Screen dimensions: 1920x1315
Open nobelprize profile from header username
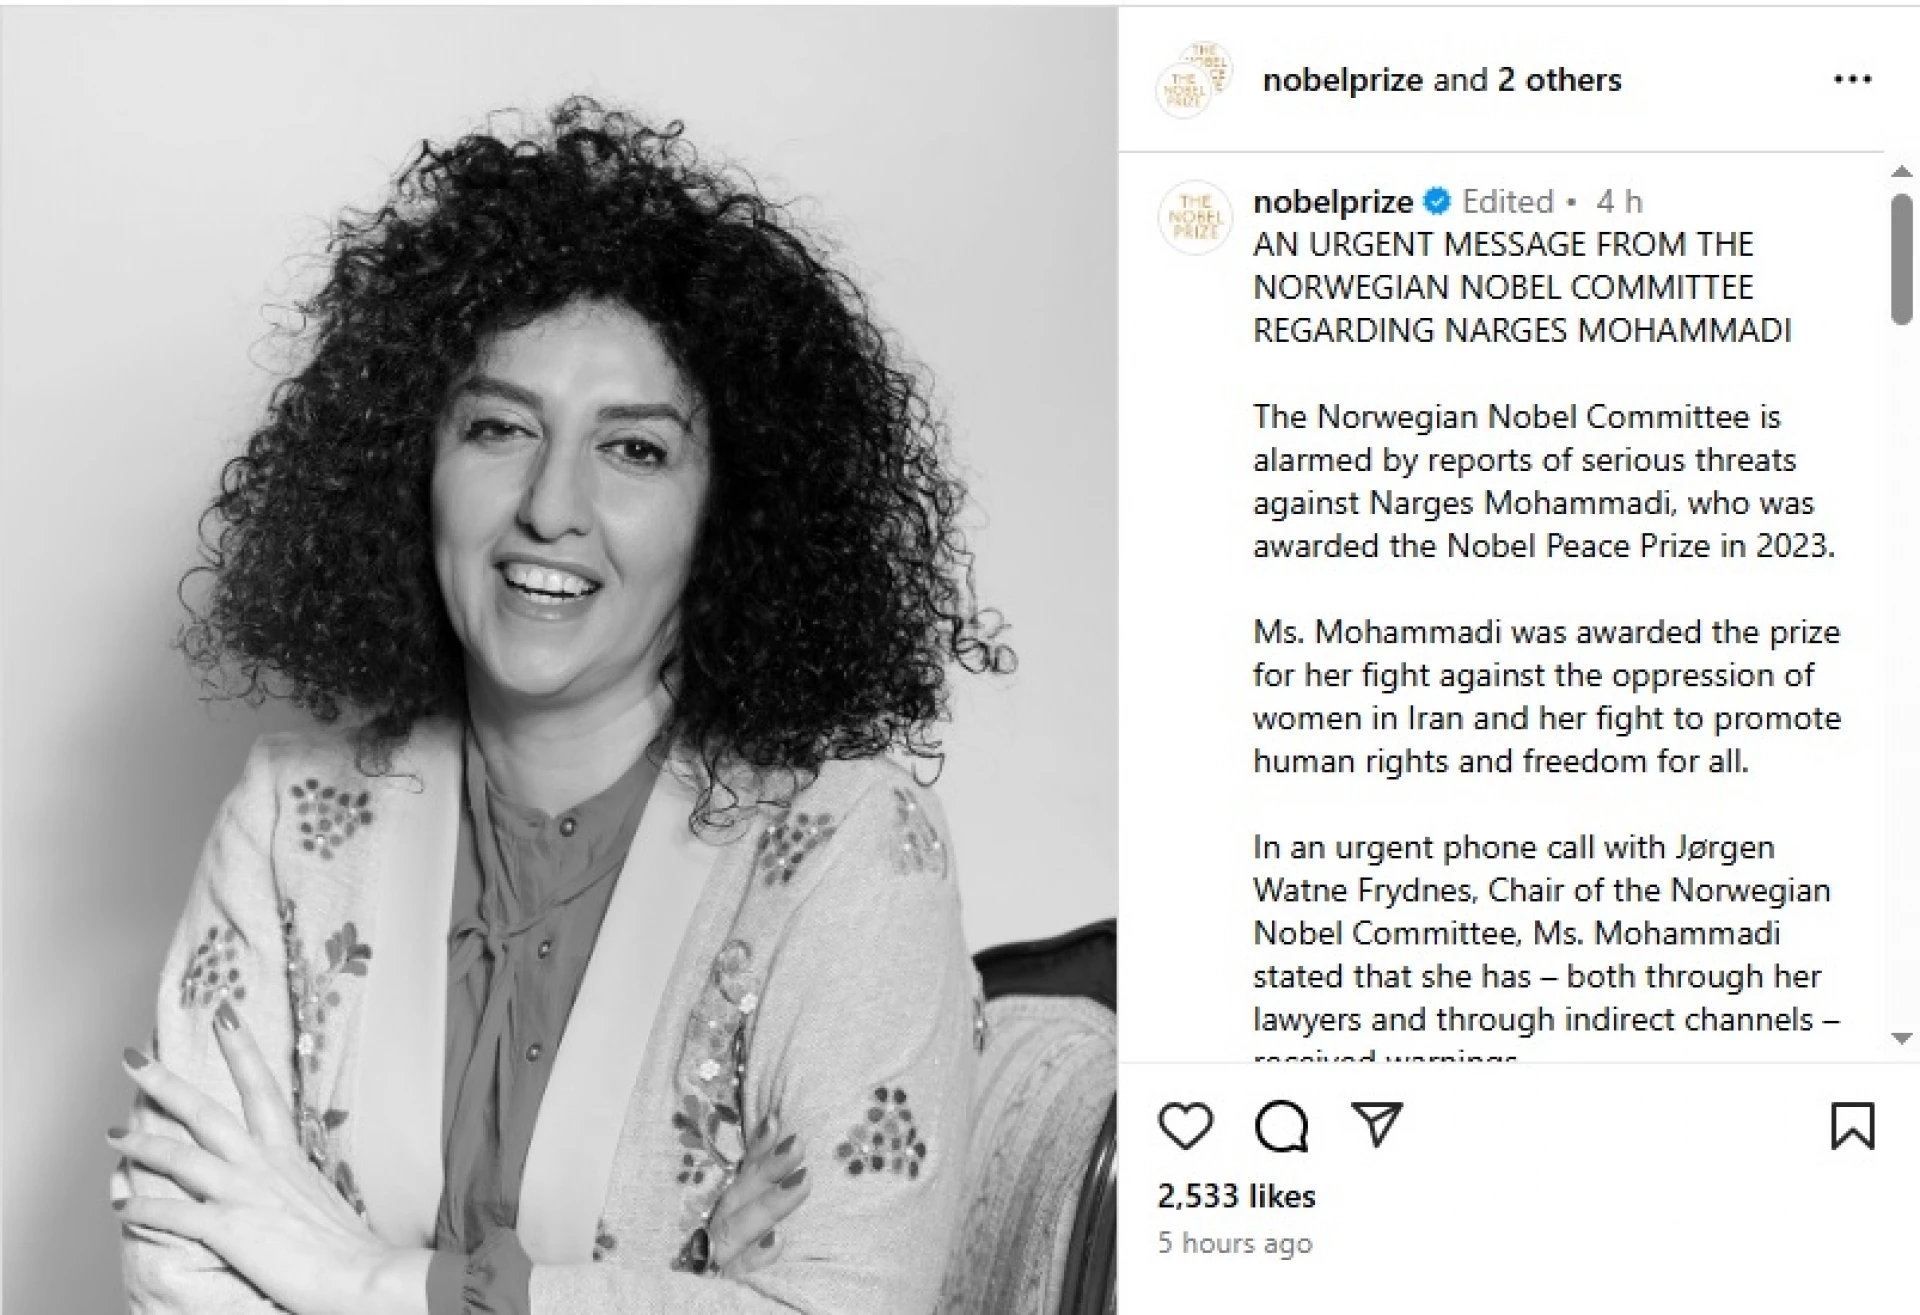[x=1342, y=80]
